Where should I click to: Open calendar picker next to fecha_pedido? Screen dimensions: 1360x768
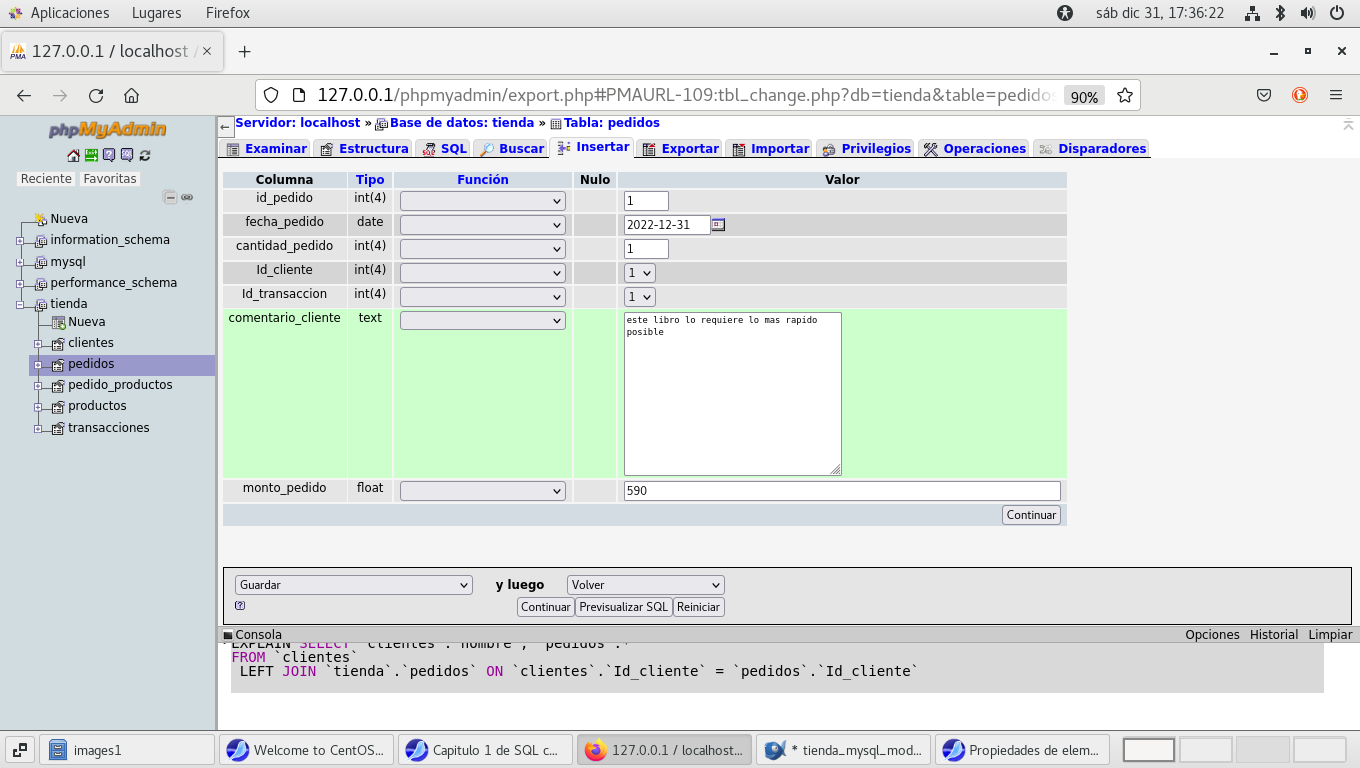[x=718, y=225]
